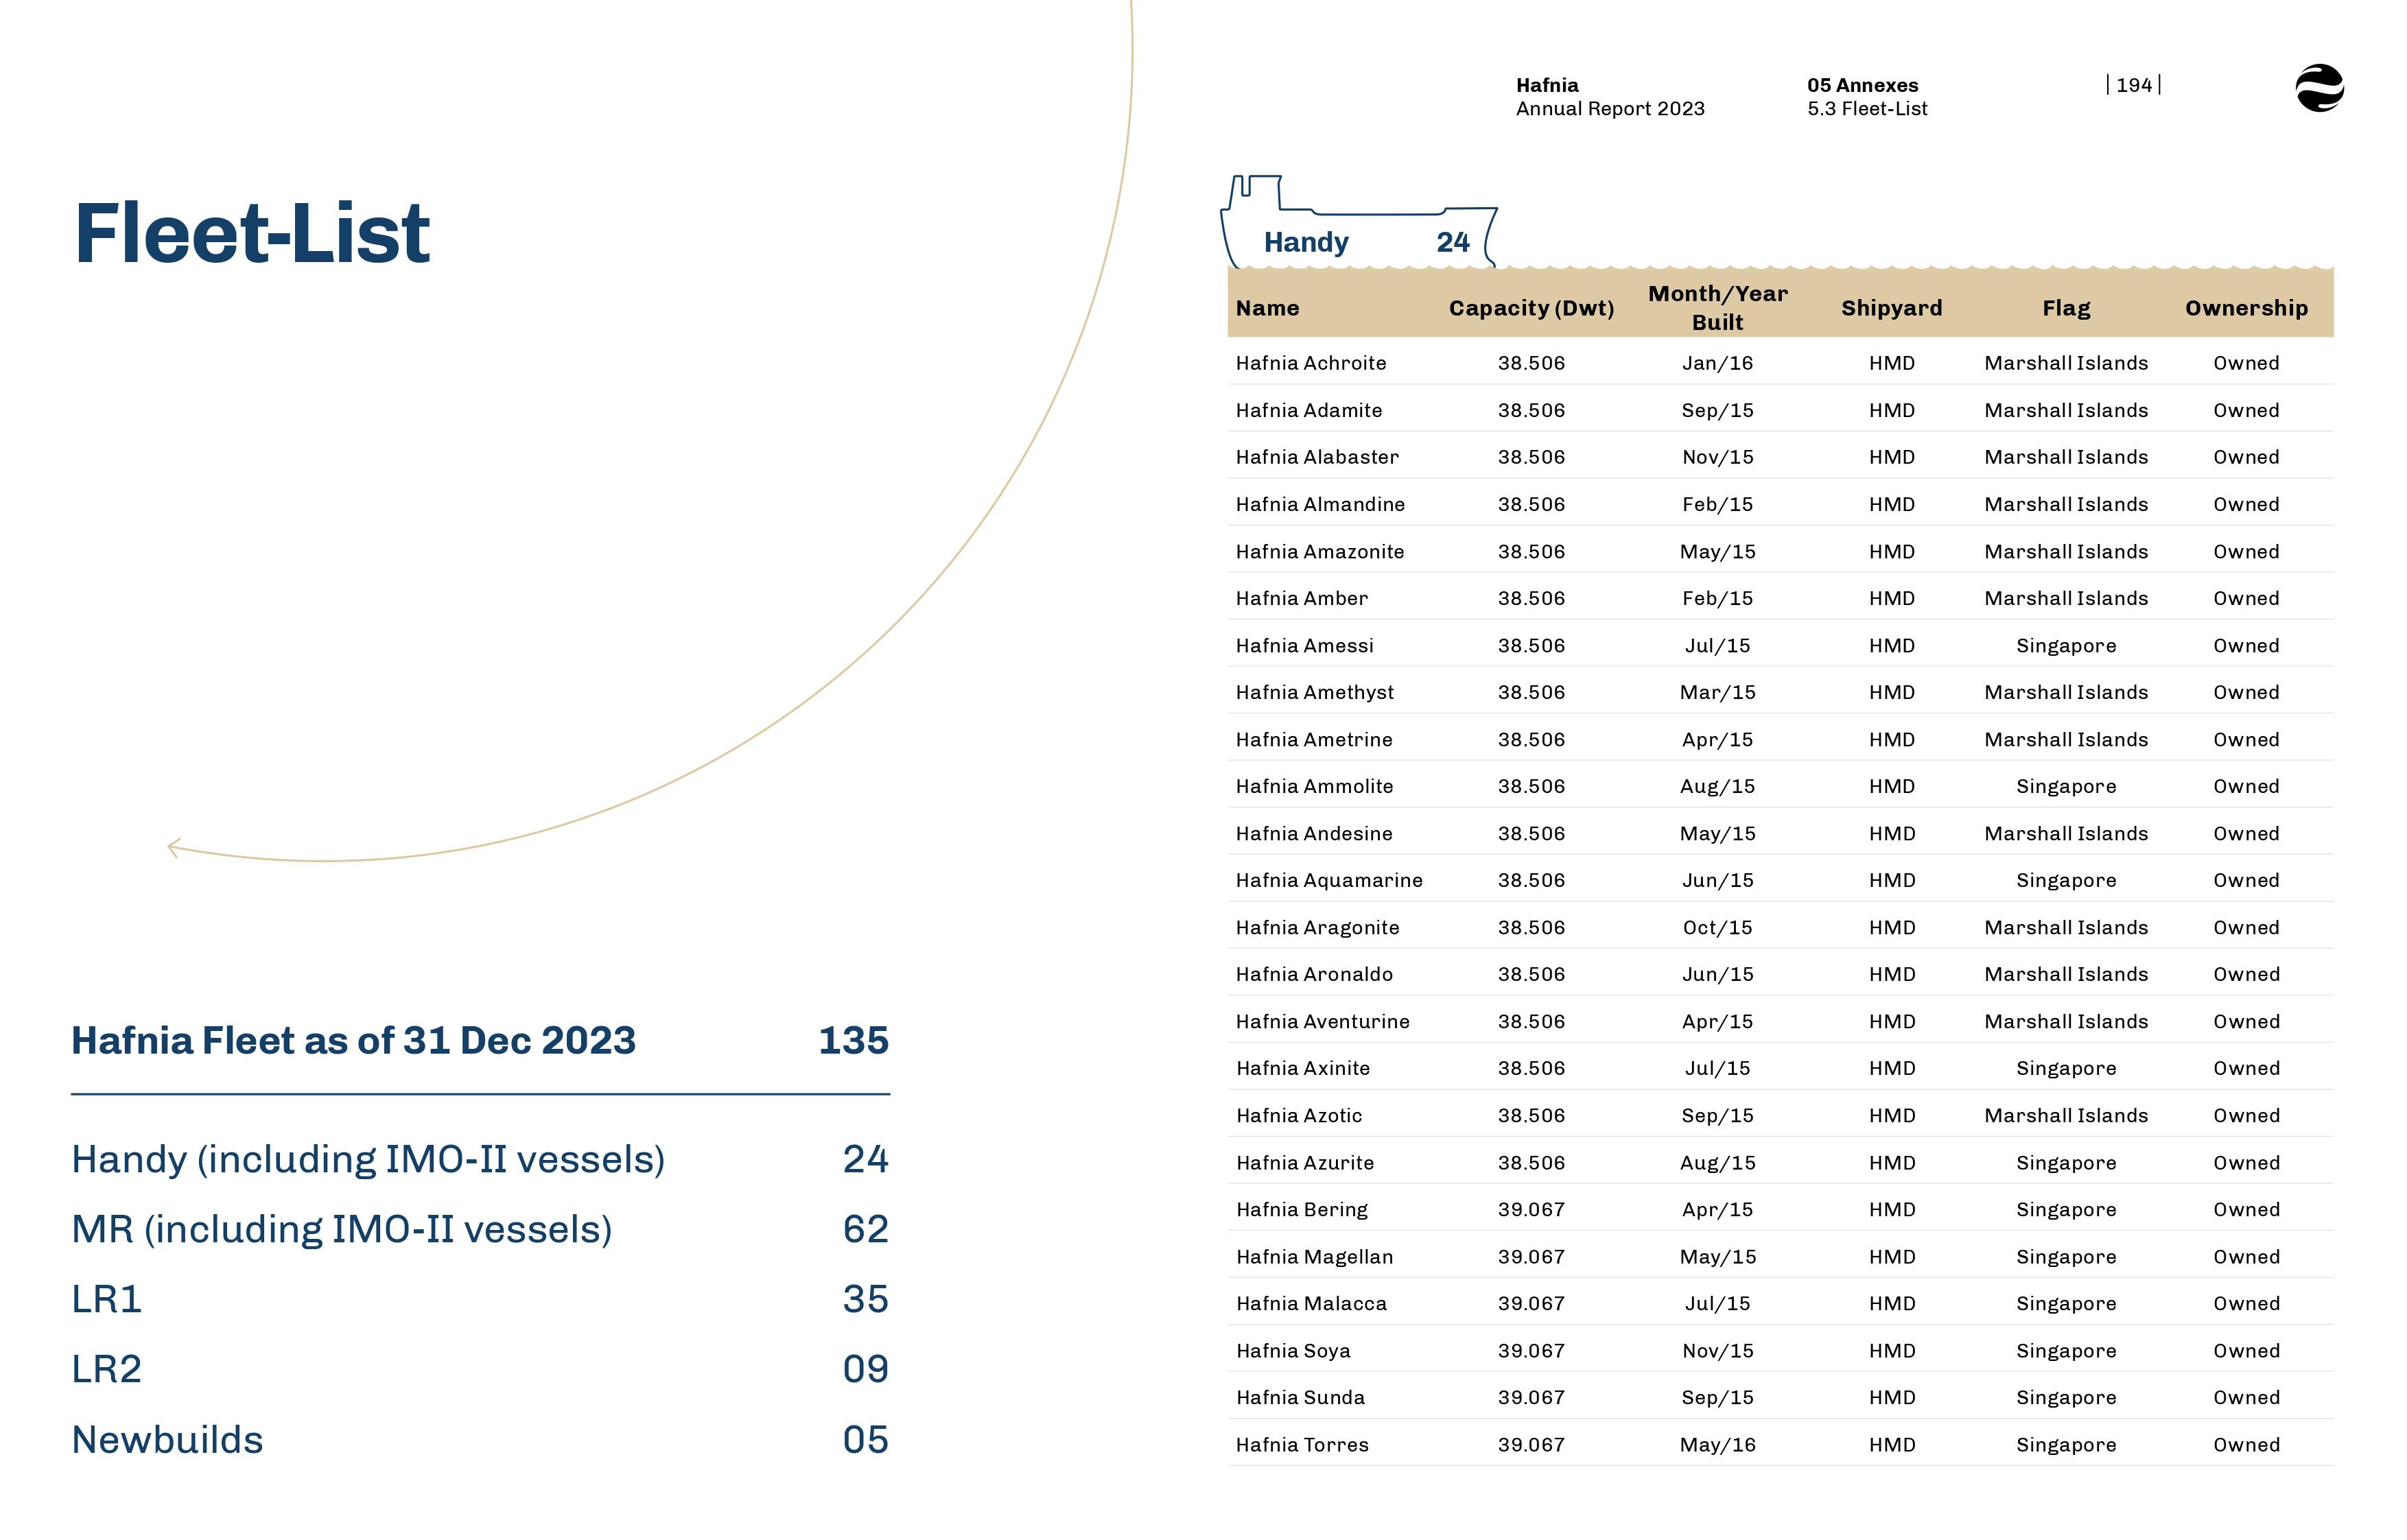
Task: Click the Month/Year Built column header
Action: click(1717, 307)
